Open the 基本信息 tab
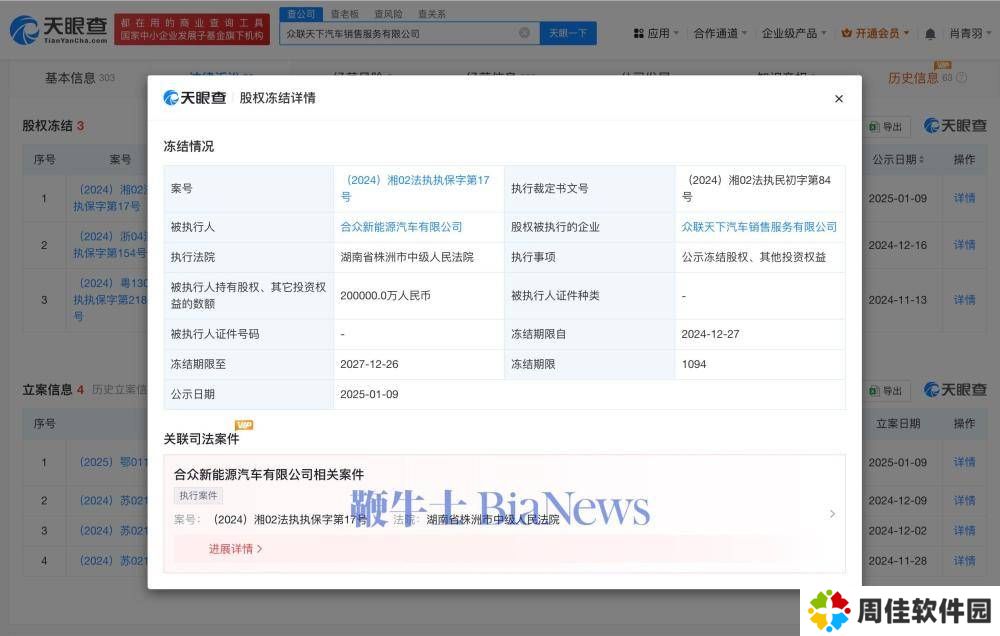The image size is (1000, 636). [79, 78]
